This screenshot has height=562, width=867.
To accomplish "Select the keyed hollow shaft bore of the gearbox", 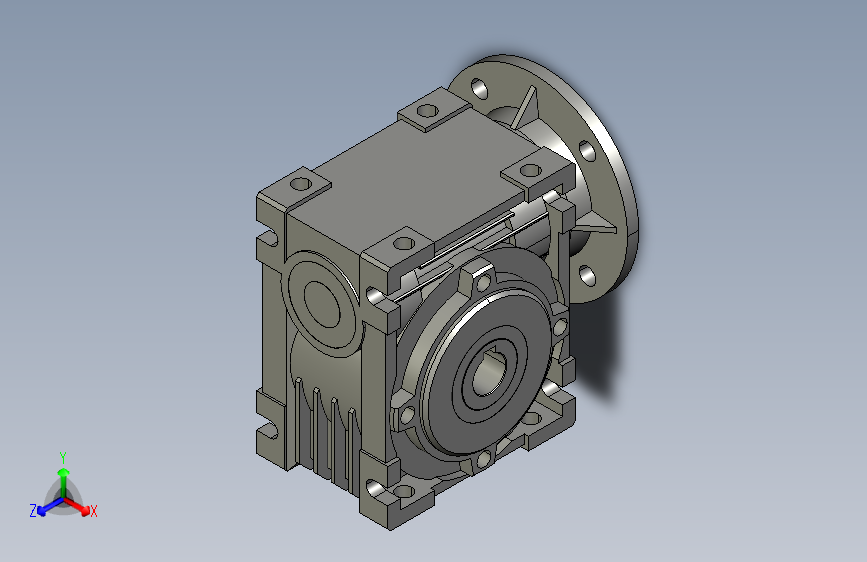I will [489, 374].
